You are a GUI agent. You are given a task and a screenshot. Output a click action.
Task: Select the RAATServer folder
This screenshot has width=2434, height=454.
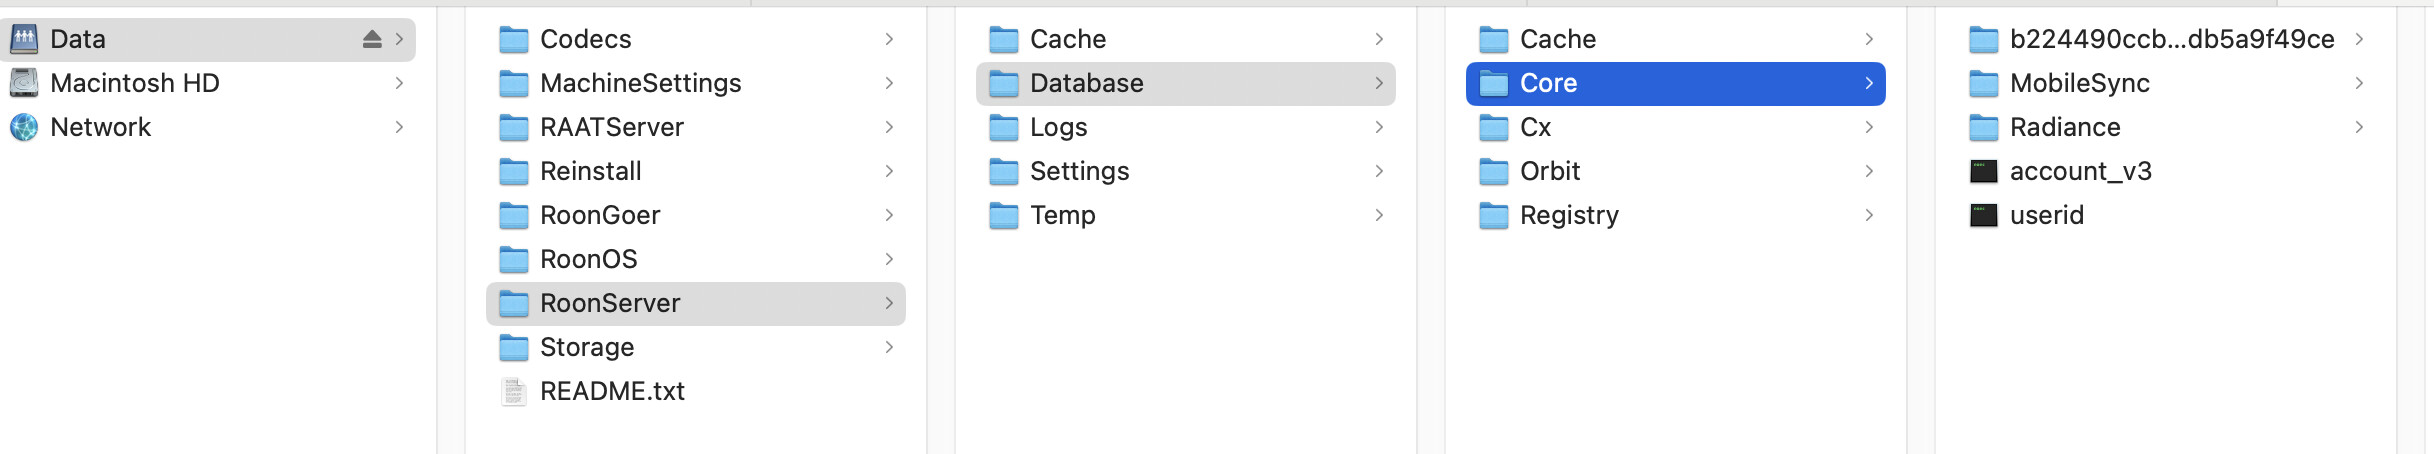click(695, 127)
